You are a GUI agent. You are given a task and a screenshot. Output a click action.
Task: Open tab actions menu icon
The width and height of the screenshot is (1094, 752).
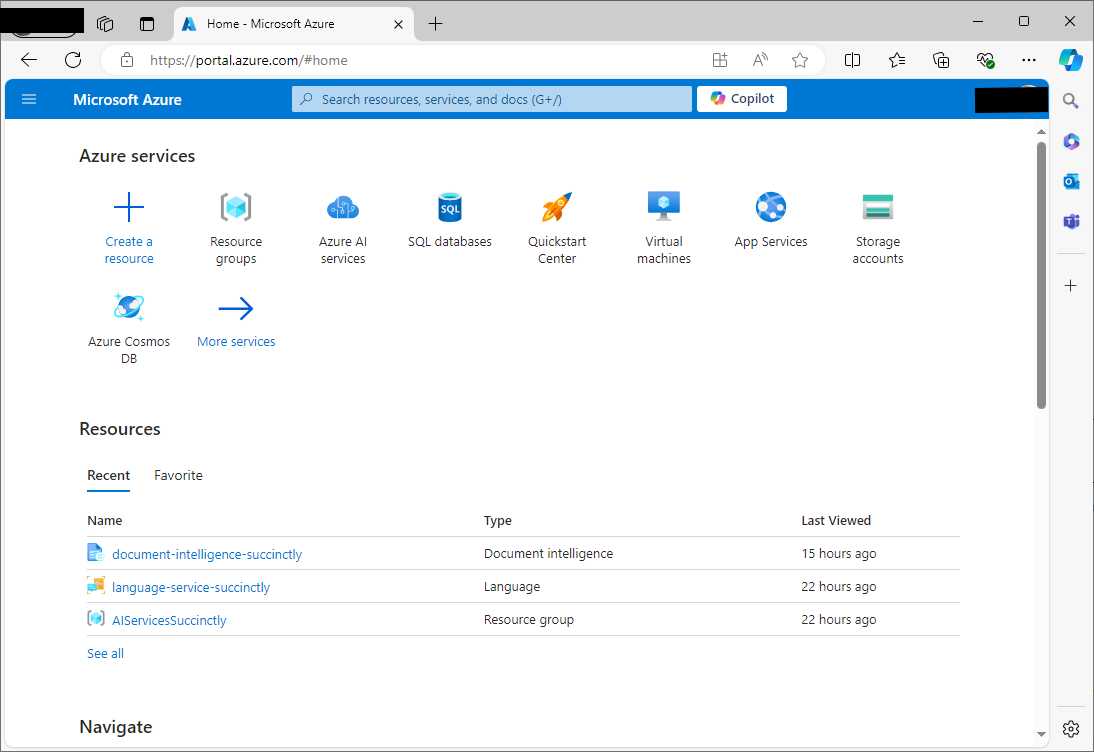pos(147,24)
